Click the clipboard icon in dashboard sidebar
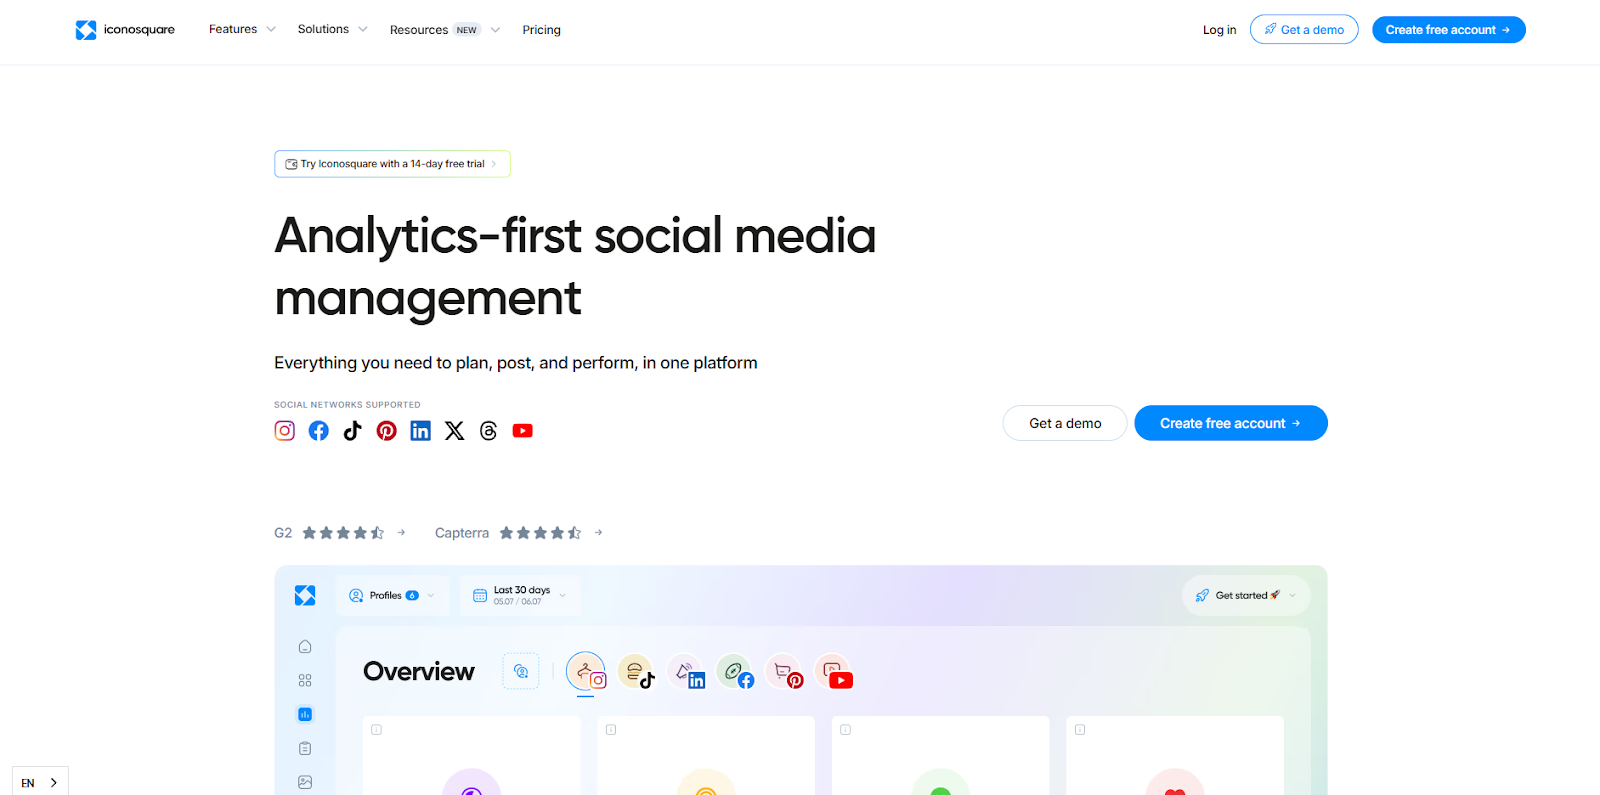 click(305, 748)
